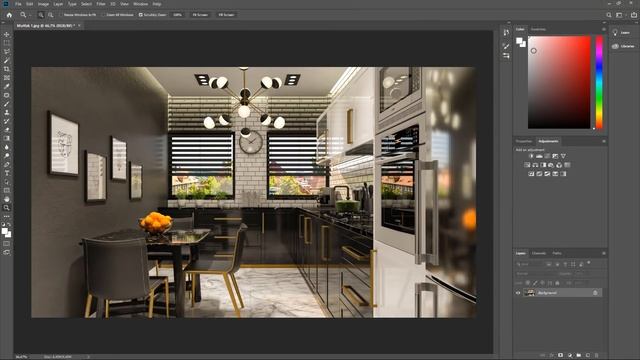This screenshot has width=640, height=360.
Task: Toggle lock transparent pixels
Action: 528,283
